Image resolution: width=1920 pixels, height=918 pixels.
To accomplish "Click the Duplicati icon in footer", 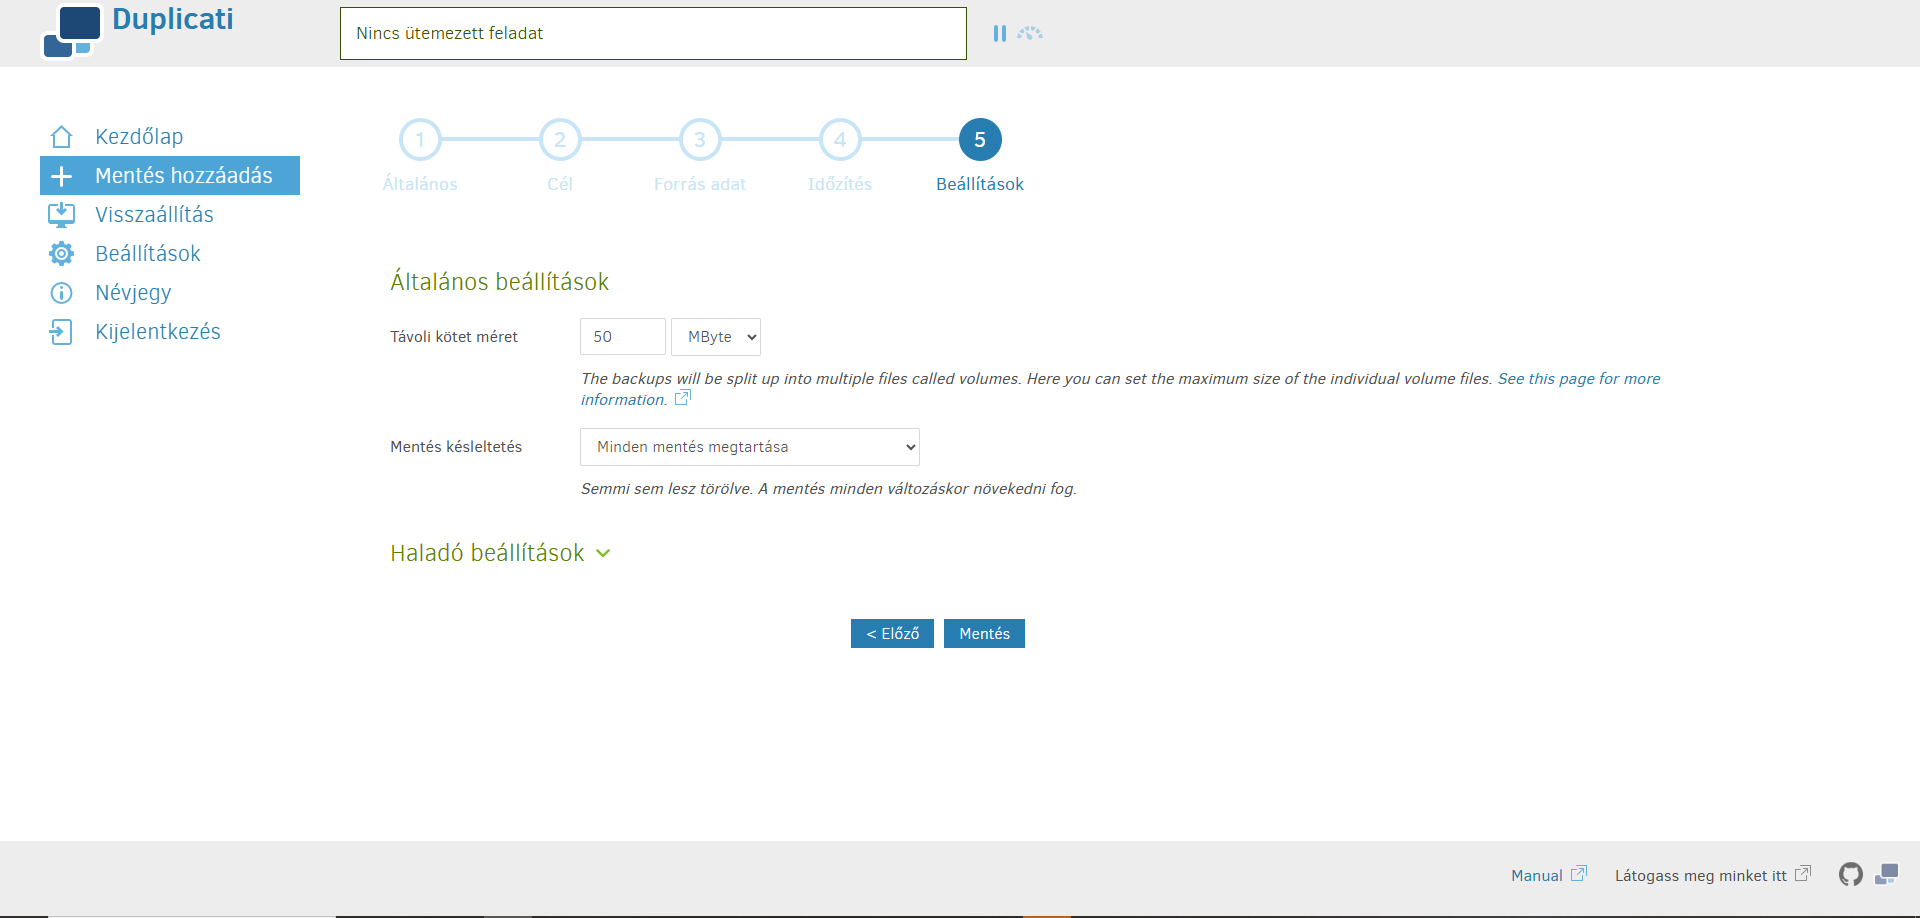I will 1887,875.
